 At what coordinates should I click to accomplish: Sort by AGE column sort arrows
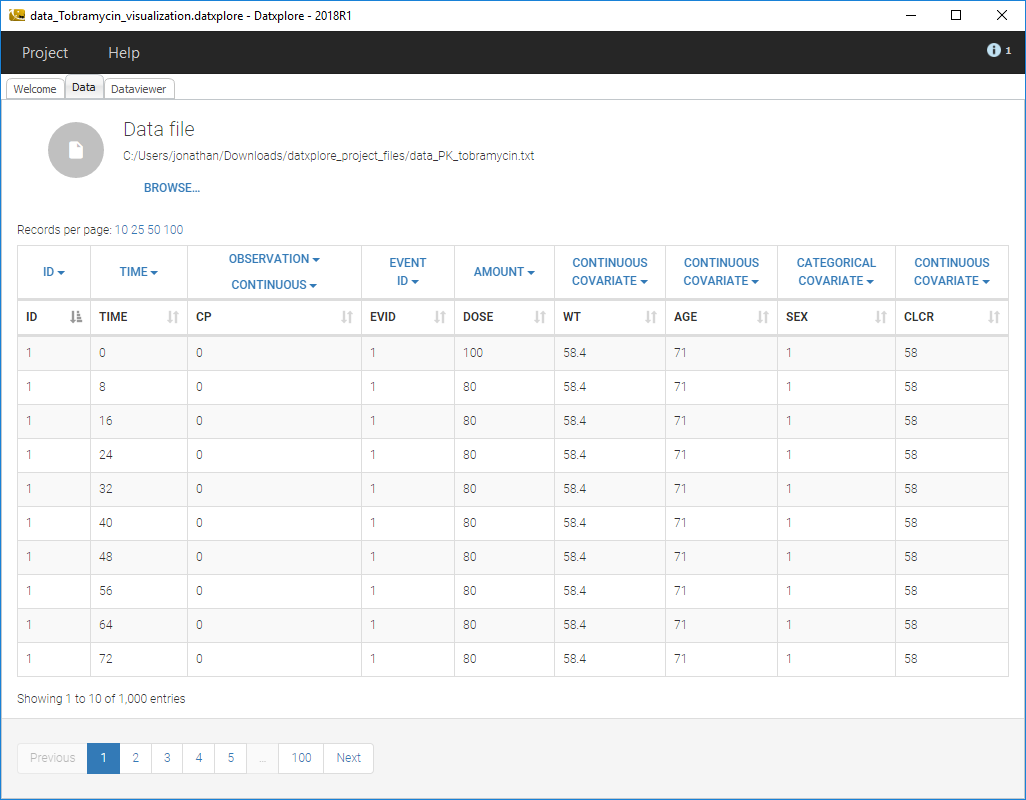pyautogui.click(x=763, y=317)
